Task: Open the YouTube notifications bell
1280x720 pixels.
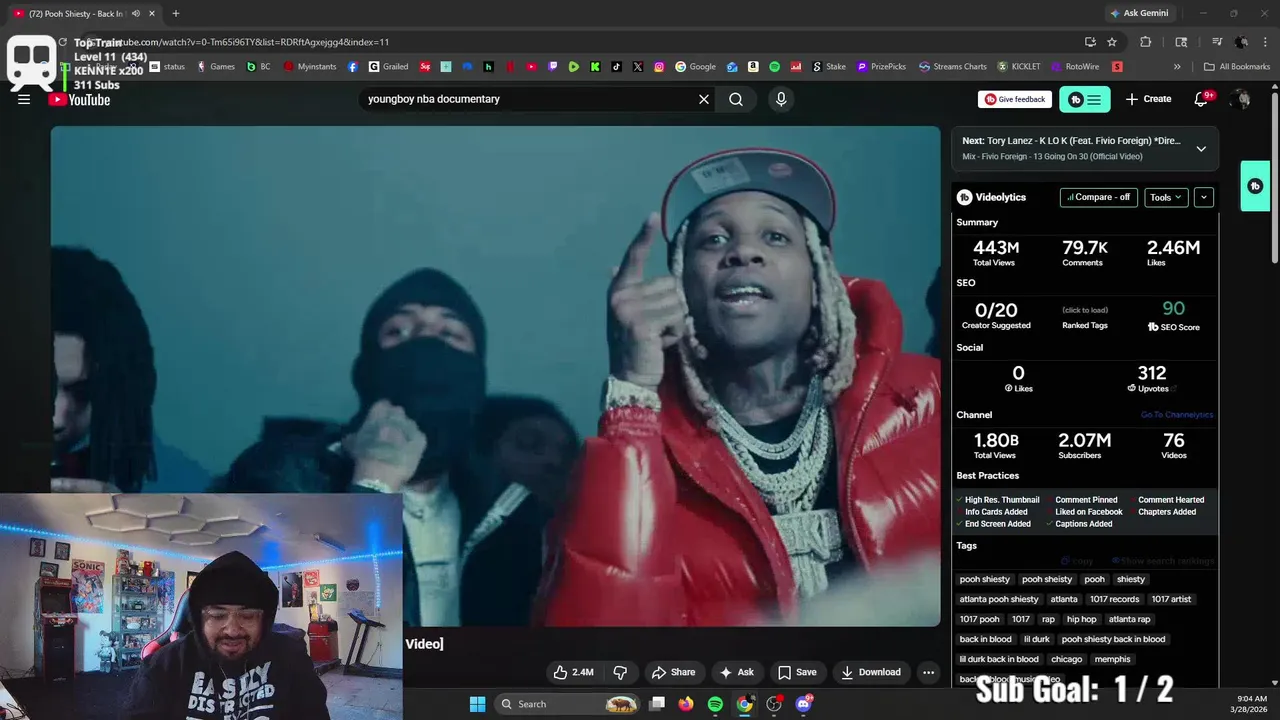Action: 1202,99
